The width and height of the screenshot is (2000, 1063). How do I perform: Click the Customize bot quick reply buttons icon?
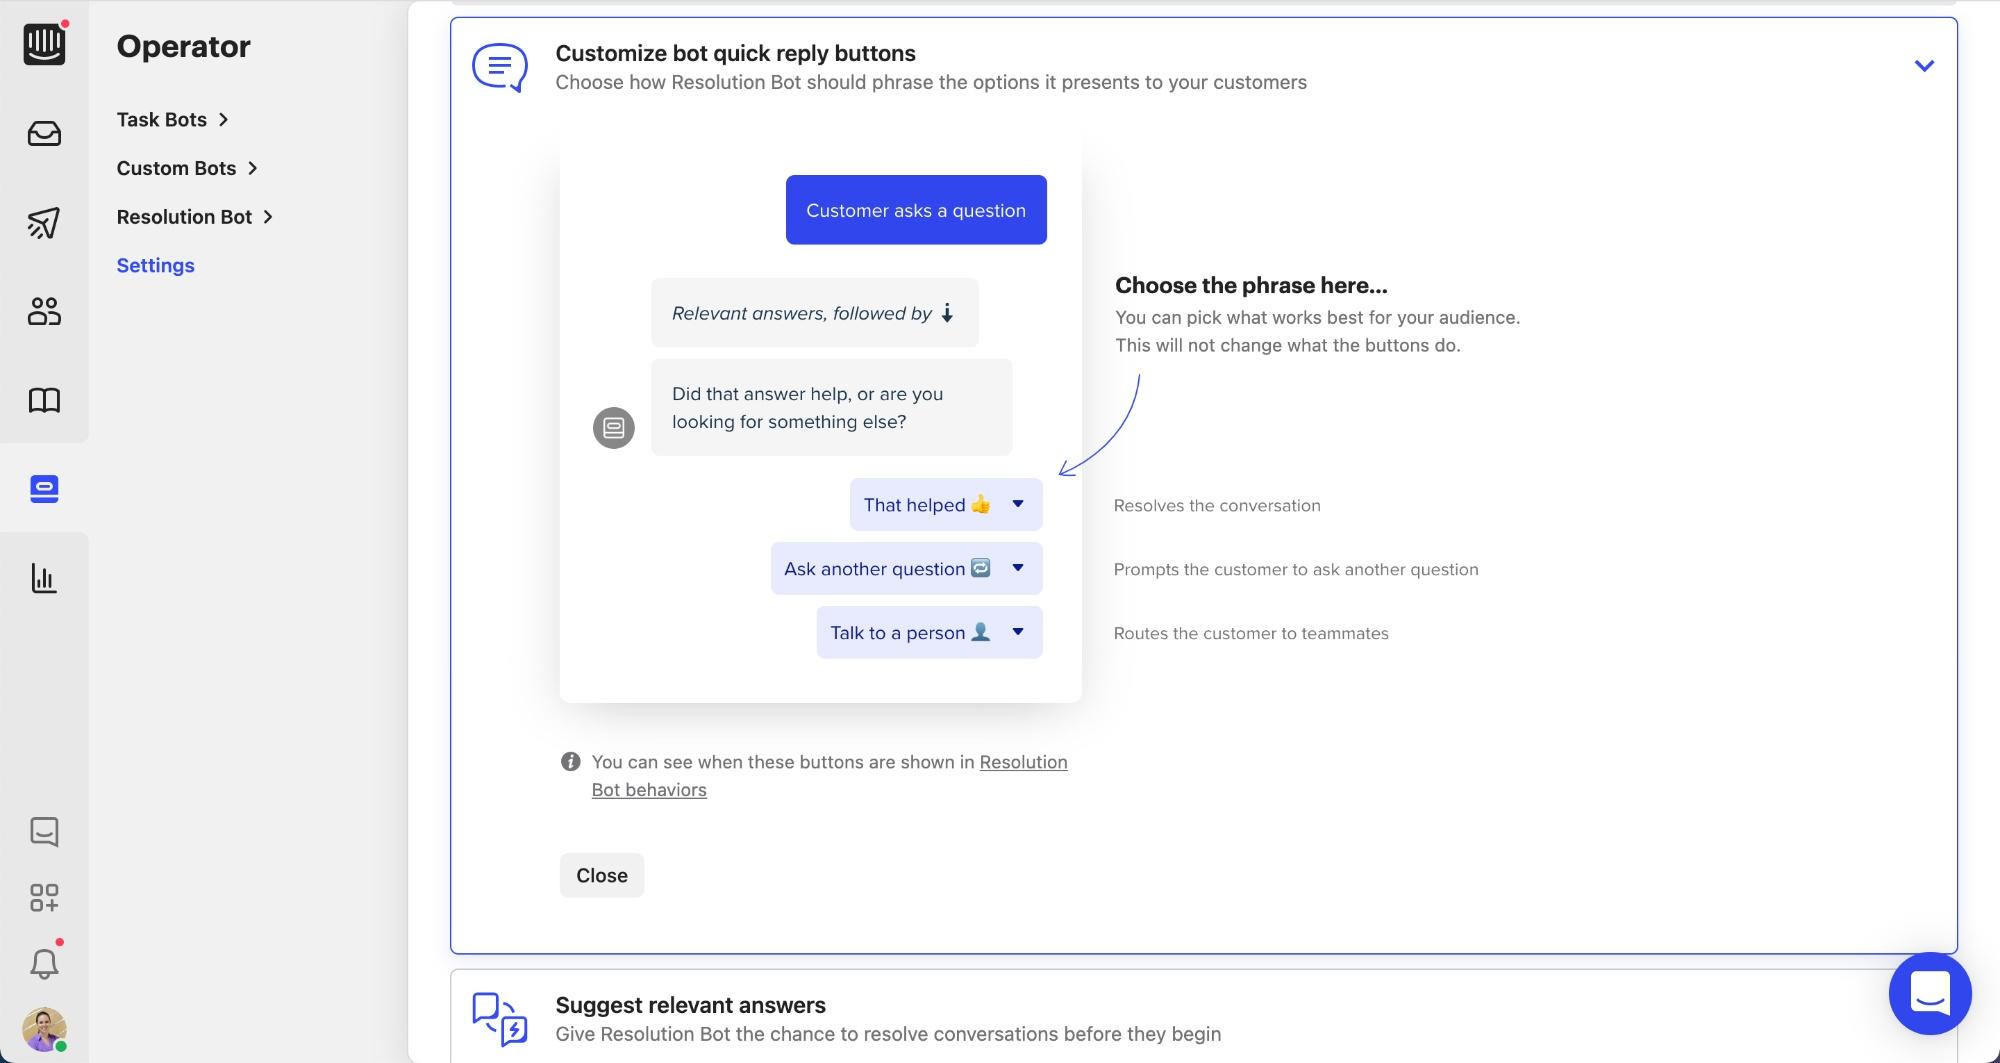[x=500, y=67]
